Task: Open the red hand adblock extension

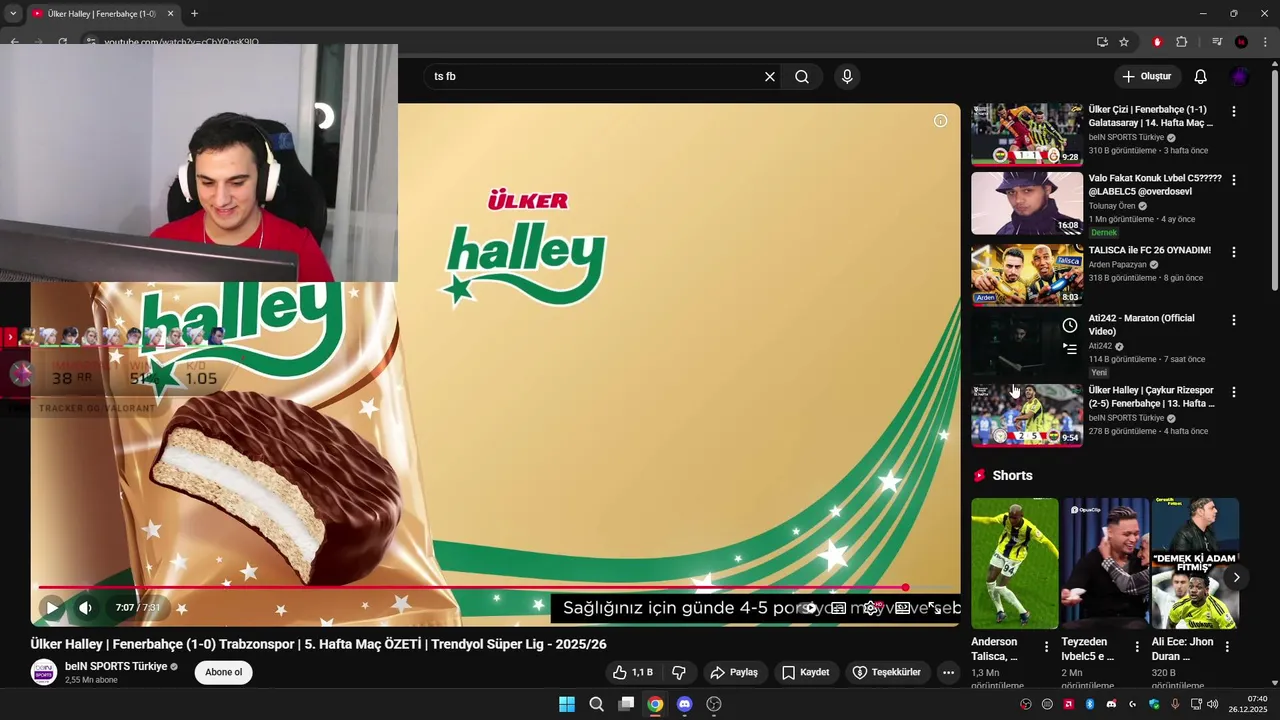Action: coord(1157,42)
